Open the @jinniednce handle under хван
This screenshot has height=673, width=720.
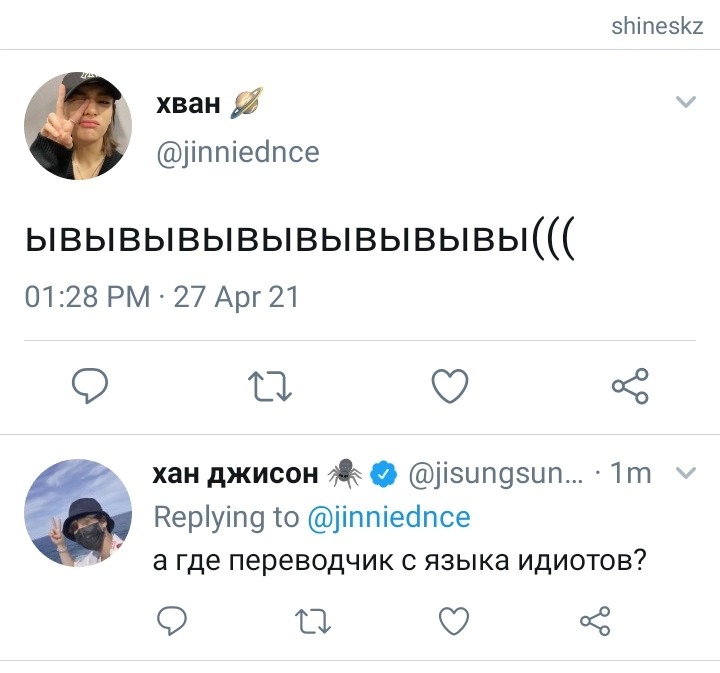click(x=238, y=153)
